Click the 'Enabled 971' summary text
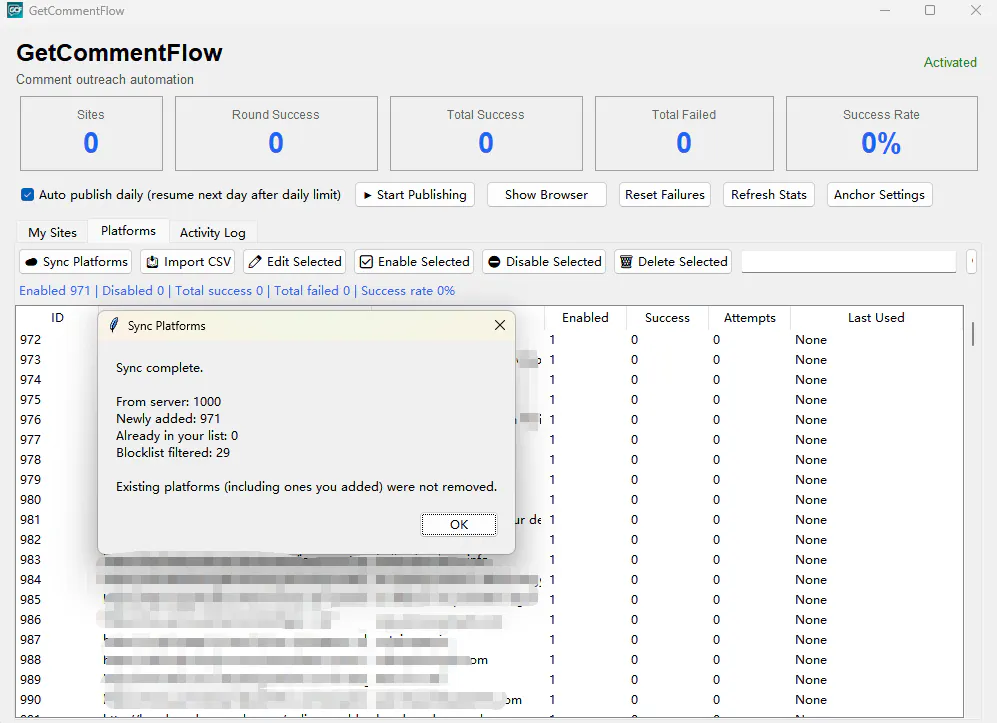The image size is (997, 723). (x=55, y=291)
